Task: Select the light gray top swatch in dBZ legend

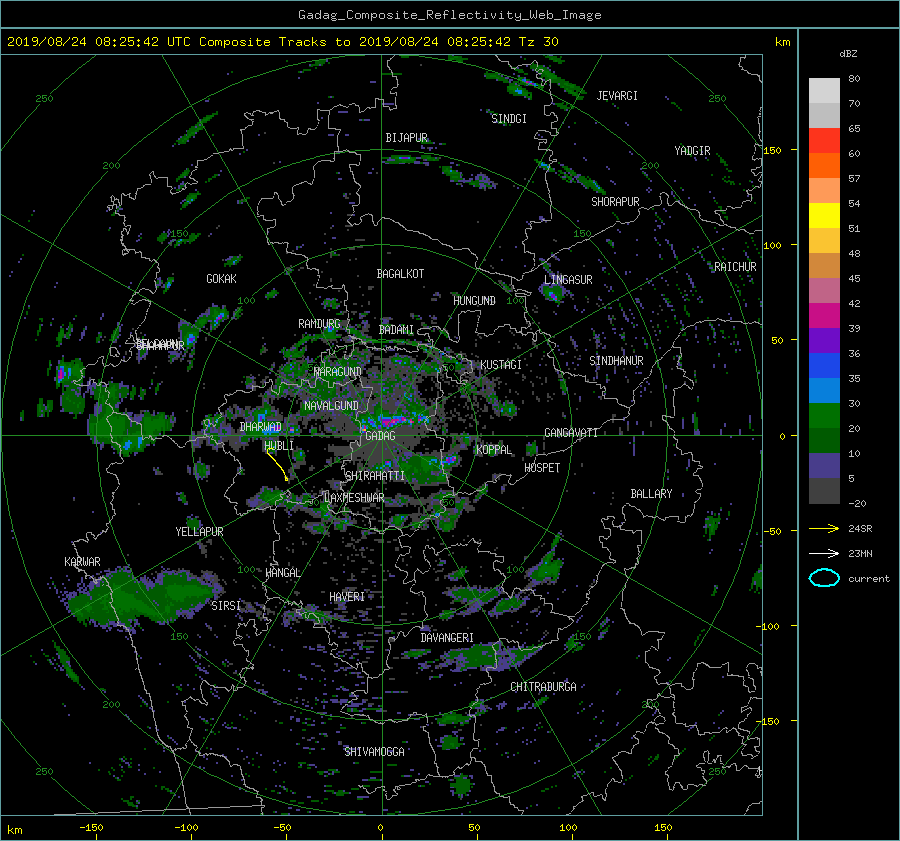Action: coord(824,91)
